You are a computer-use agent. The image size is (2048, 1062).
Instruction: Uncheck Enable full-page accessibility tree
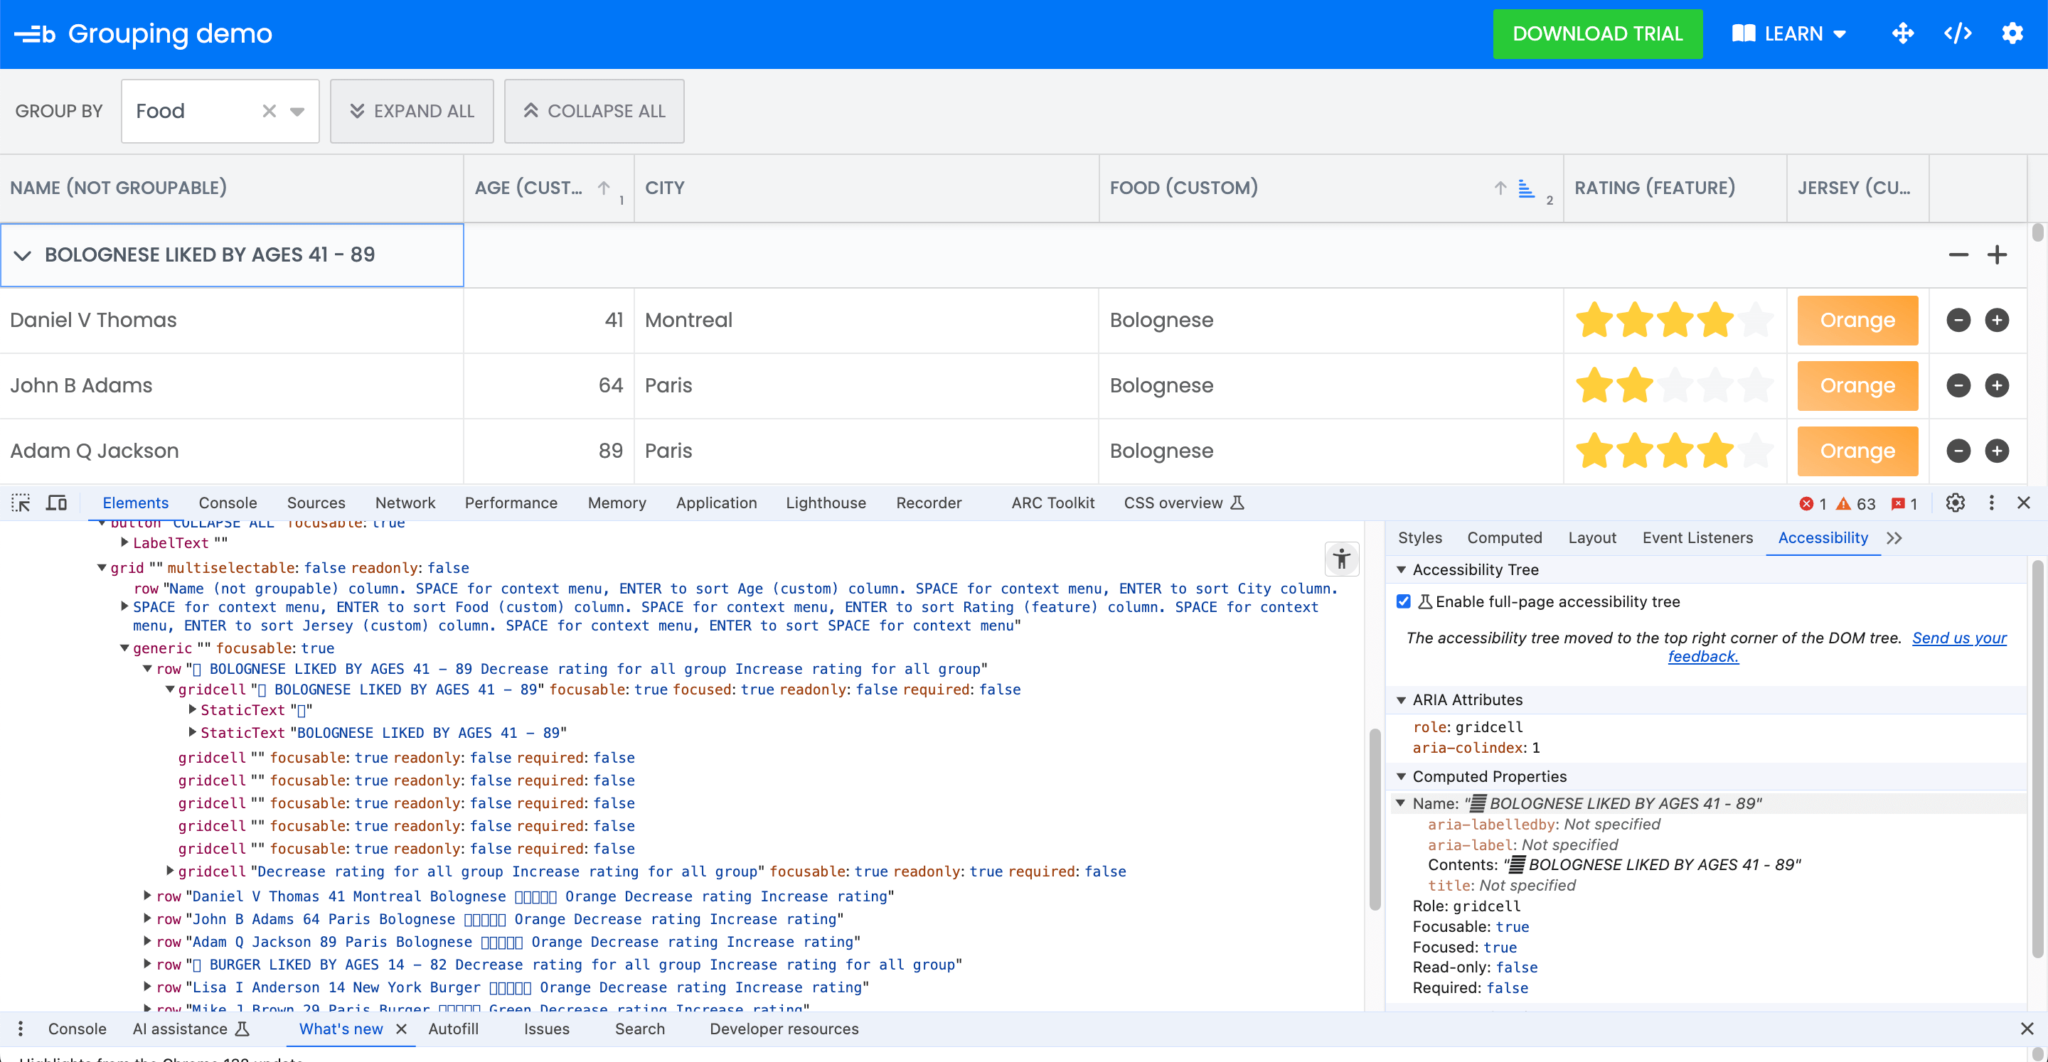point(1403,602)
